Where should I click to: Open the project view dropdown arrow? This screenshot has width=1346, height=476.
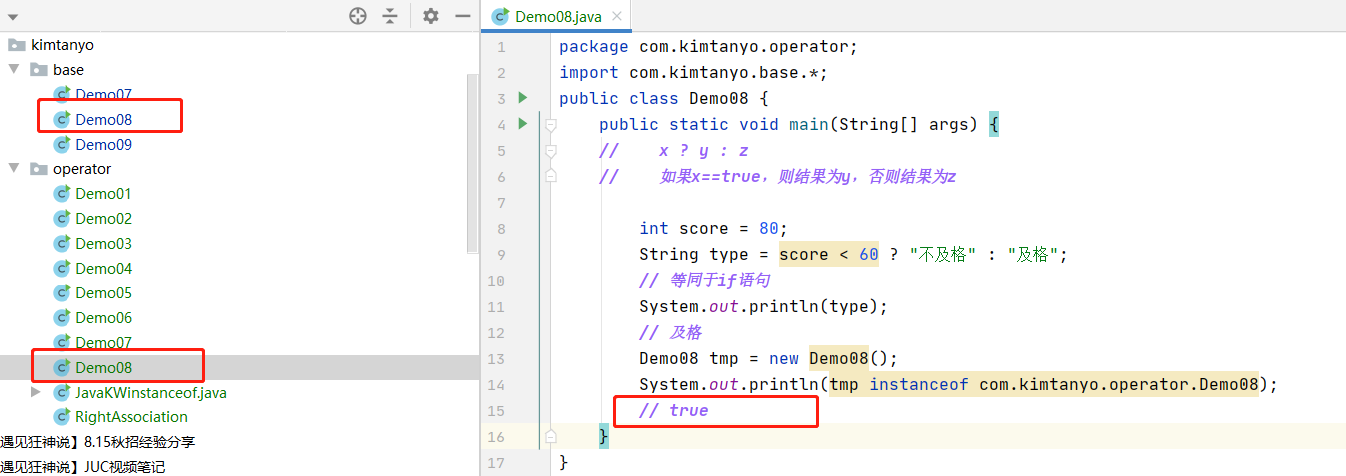pos(12,18)
